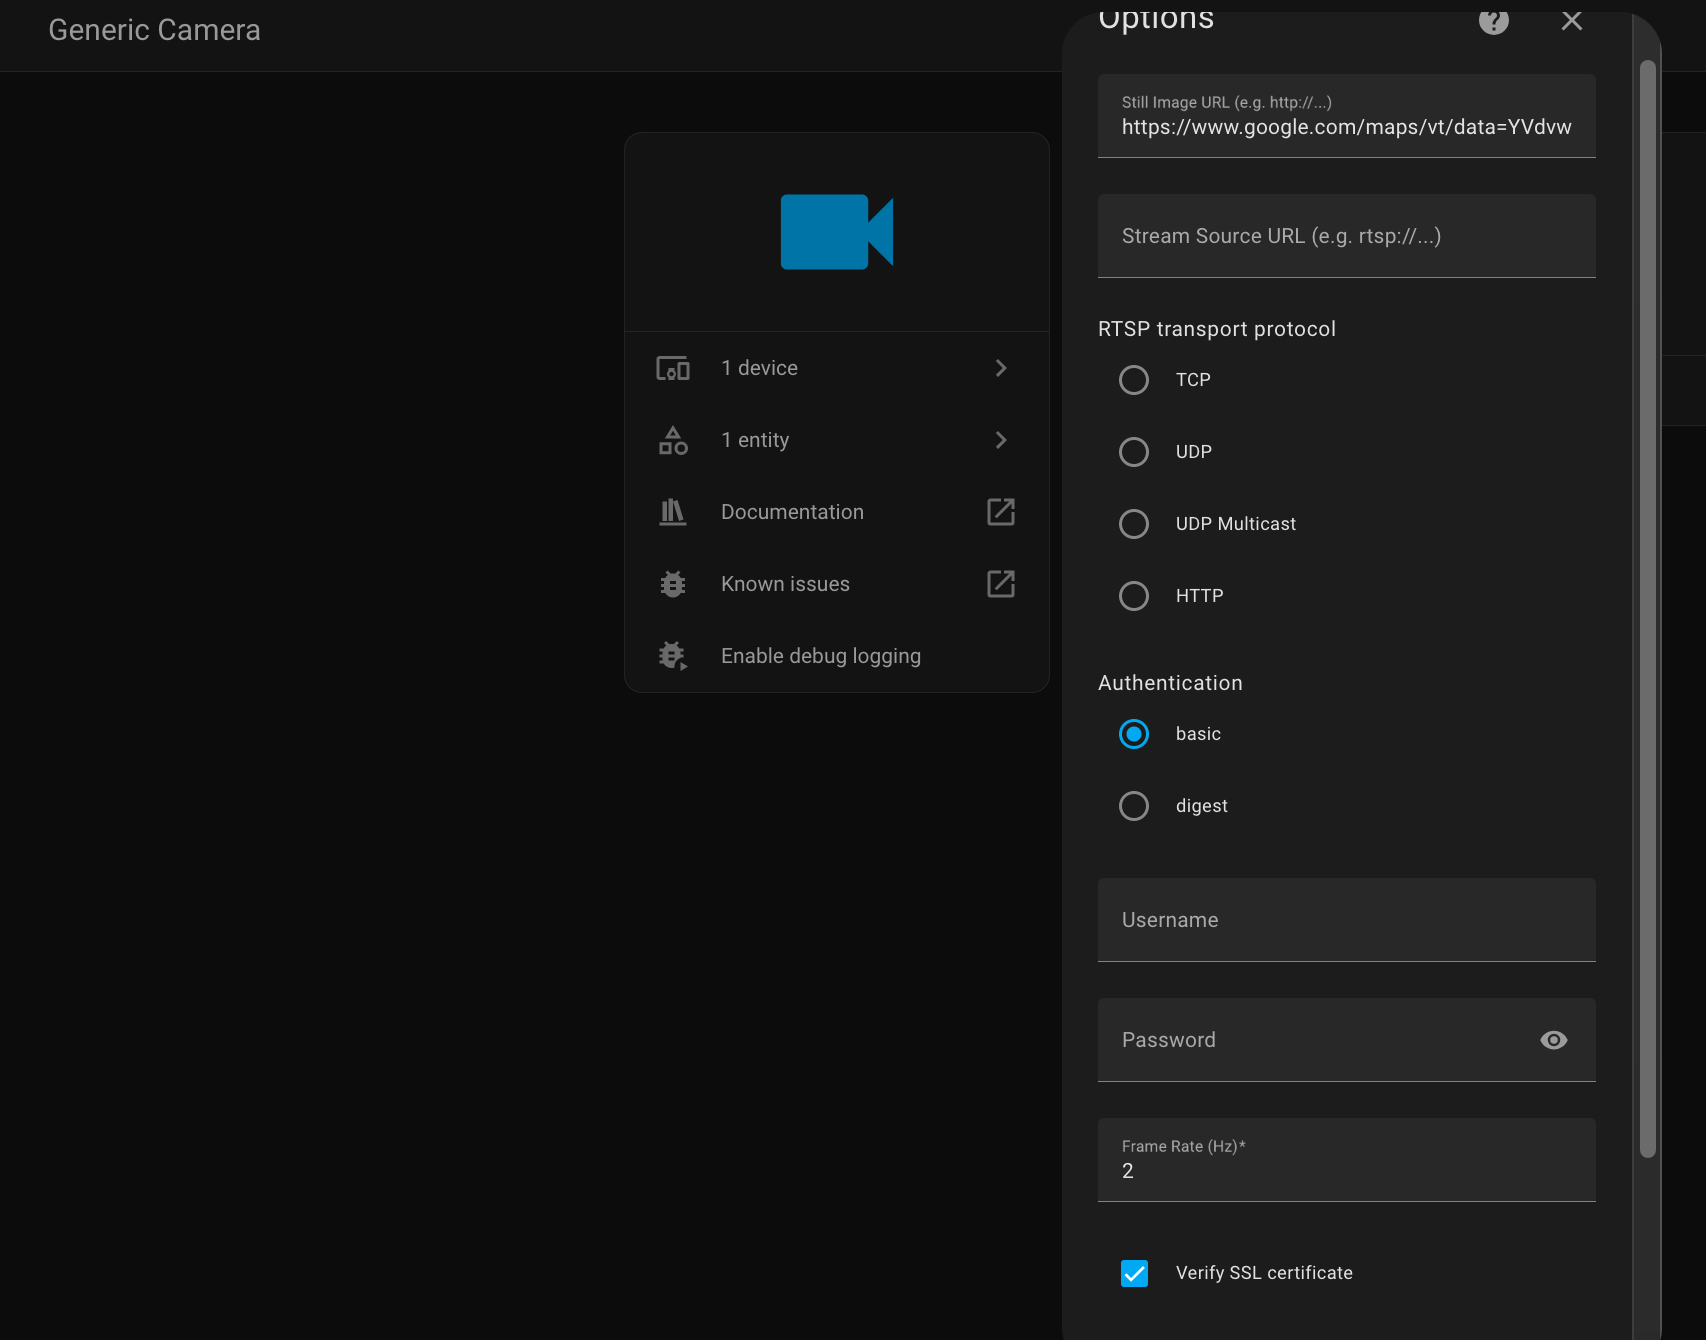The width and height of the screenshot is (1706, 1340).
Task: Click the entity hub icon beside '1 entity'
Action: pos(673,440)
